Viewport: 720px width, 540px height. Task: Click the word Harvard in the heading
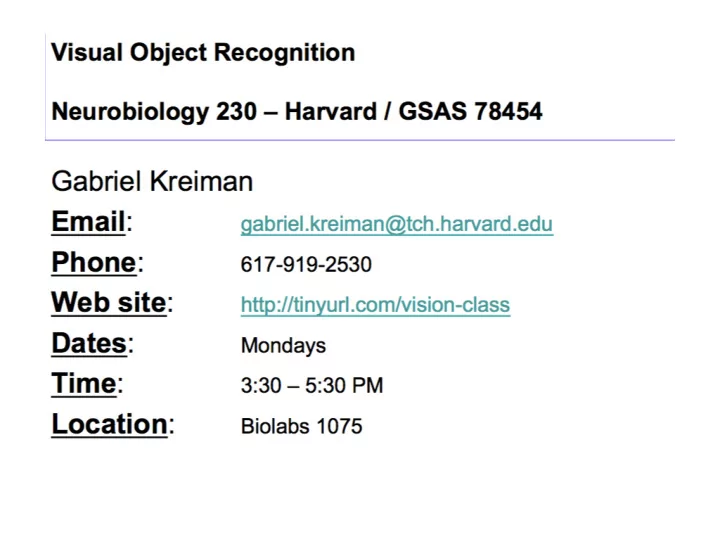point(331,112)
